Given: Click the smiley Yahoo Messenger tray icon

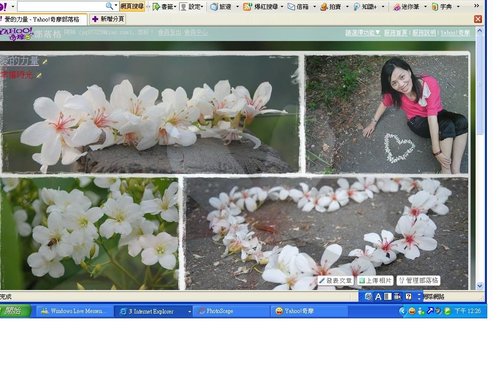Looking at the screenshot, I should tap(412, 311).
